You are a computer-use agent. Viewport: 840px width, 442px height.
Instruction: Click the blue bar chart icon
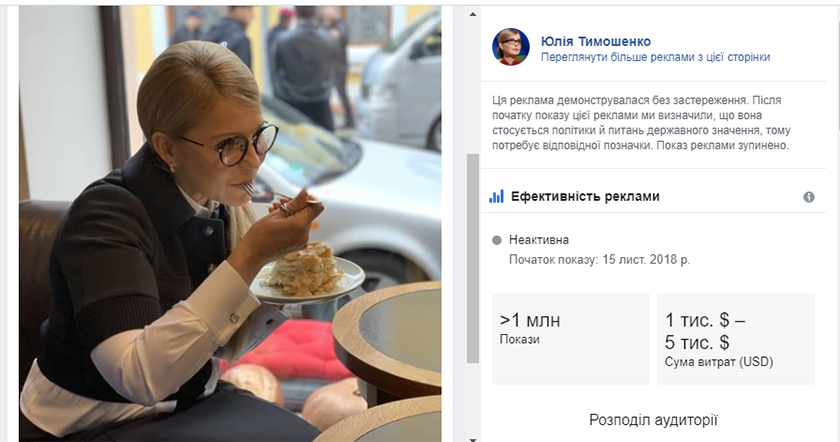[497, 196]
